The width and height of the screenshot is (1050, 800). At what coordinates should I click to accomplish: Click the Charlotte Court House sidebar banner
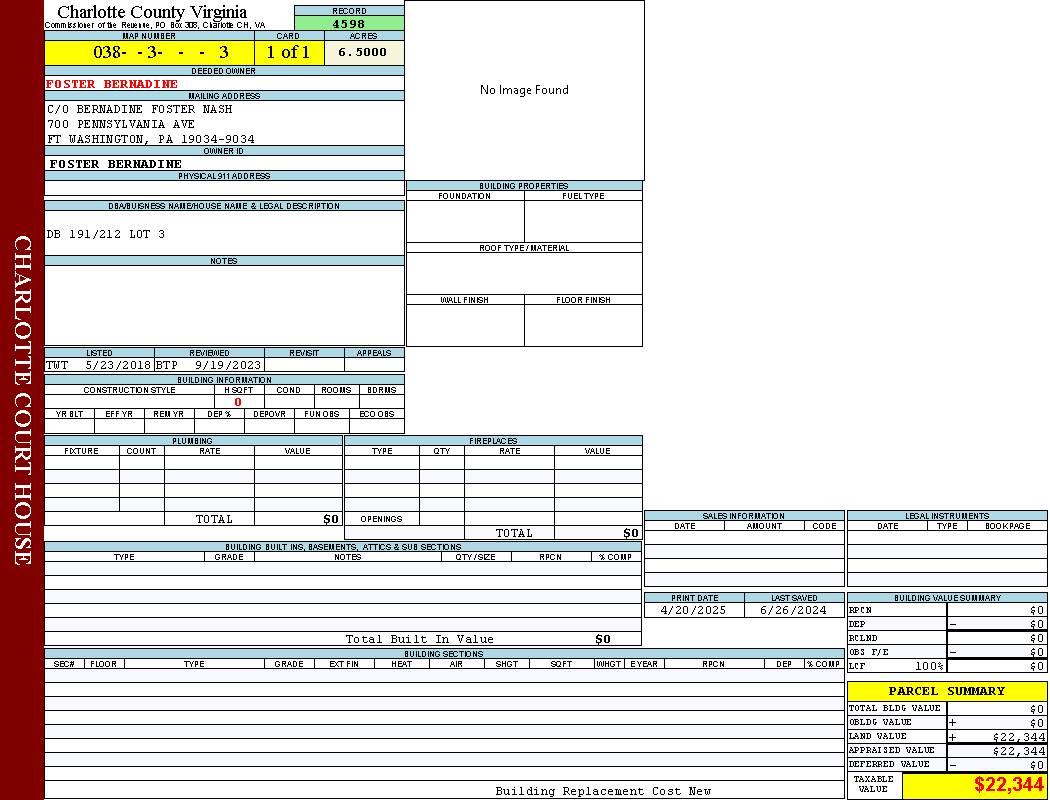(22, 400)
